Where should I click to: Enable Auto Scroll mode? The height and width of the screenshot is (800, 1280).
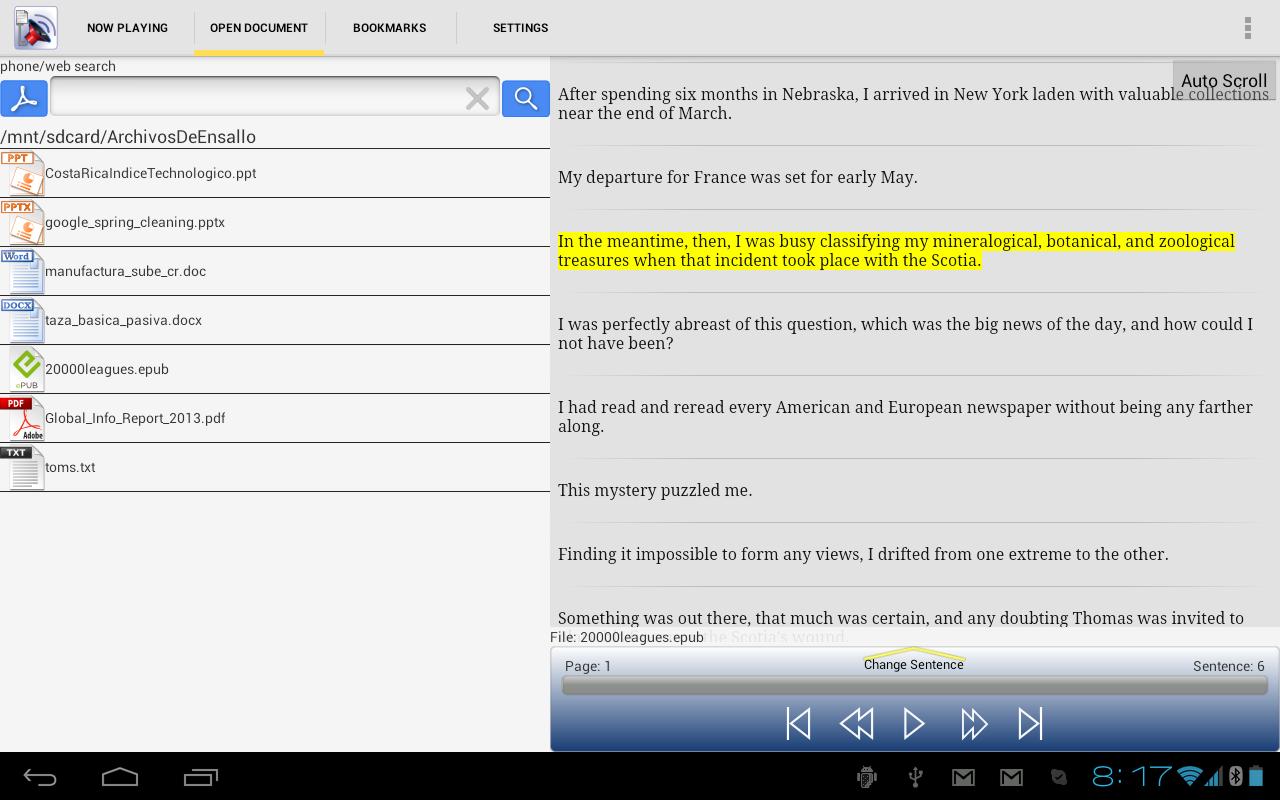point(1223,80)
